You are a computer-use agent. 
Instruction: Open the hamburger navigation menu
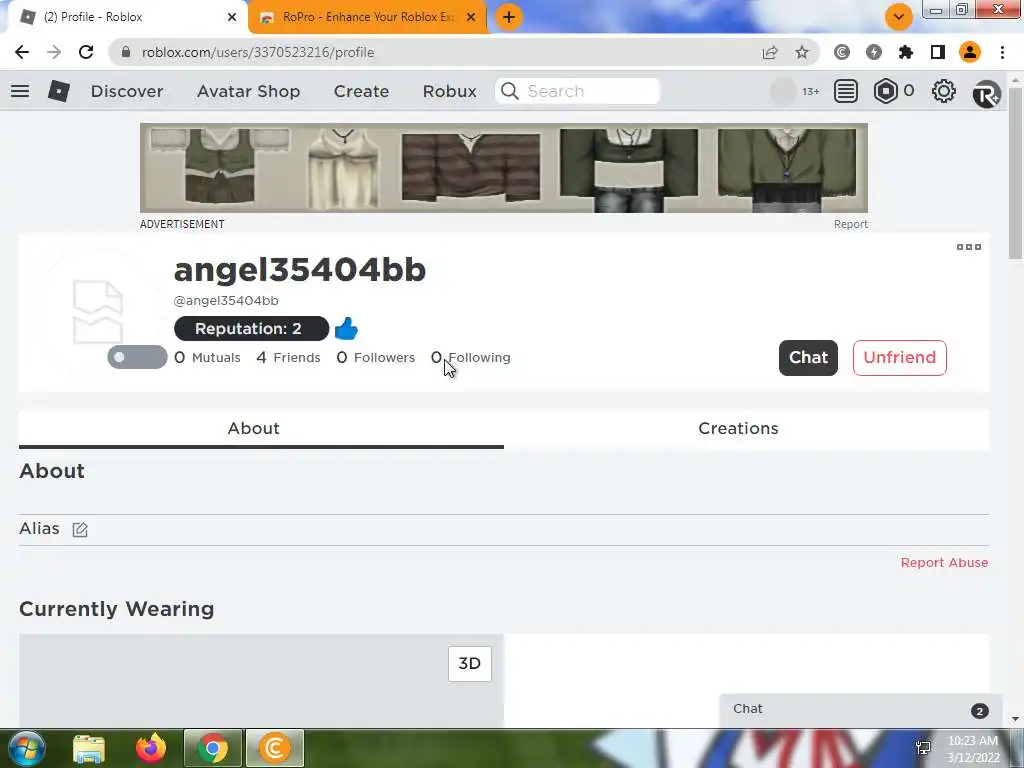(20, 91)
